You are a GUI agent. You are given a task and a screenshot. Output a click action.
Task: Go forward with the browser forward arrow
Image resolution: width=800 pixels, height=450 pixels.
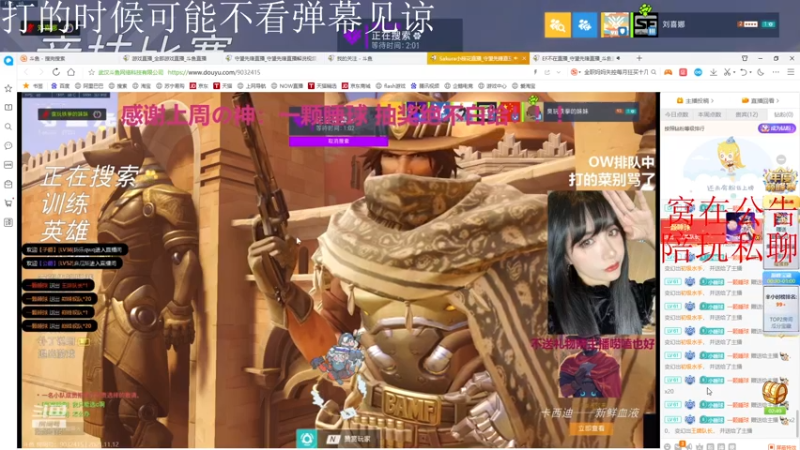coord(40,72)
